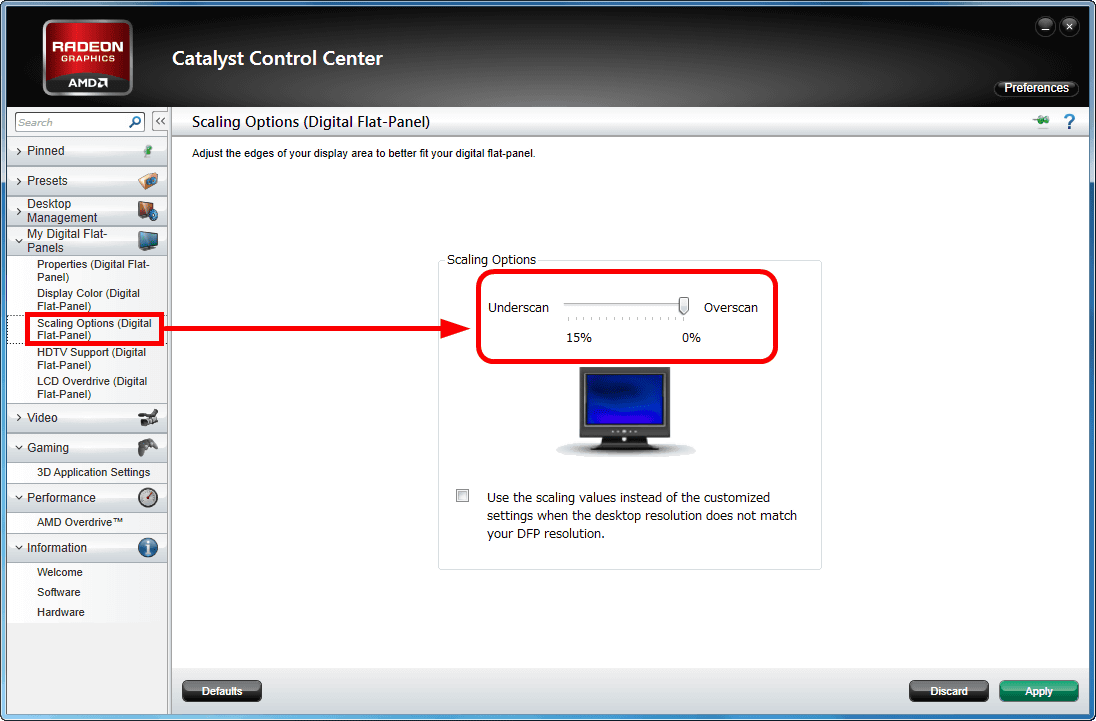Open 3D Application Settings

[x=94, y=472]
